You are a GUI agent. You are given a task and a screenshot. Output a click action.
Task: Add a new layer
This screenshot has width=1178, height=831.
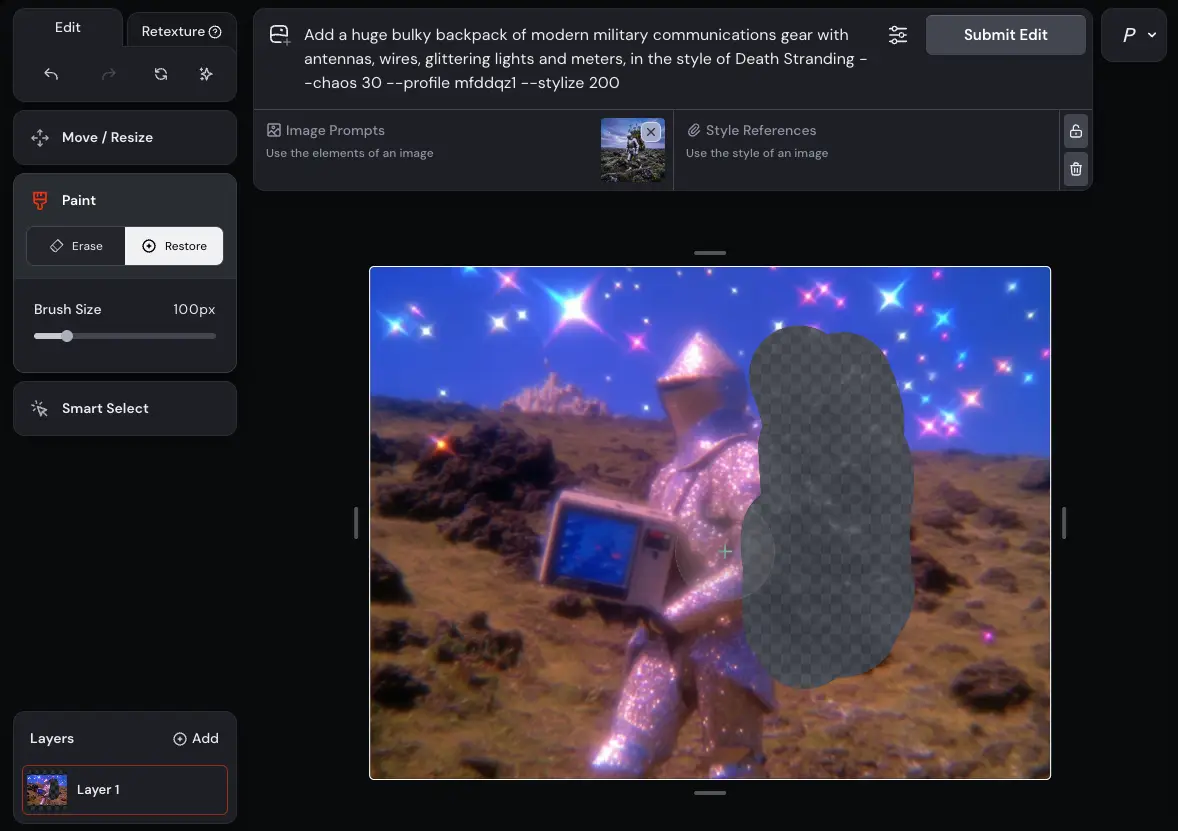click(x=195, y=738)
